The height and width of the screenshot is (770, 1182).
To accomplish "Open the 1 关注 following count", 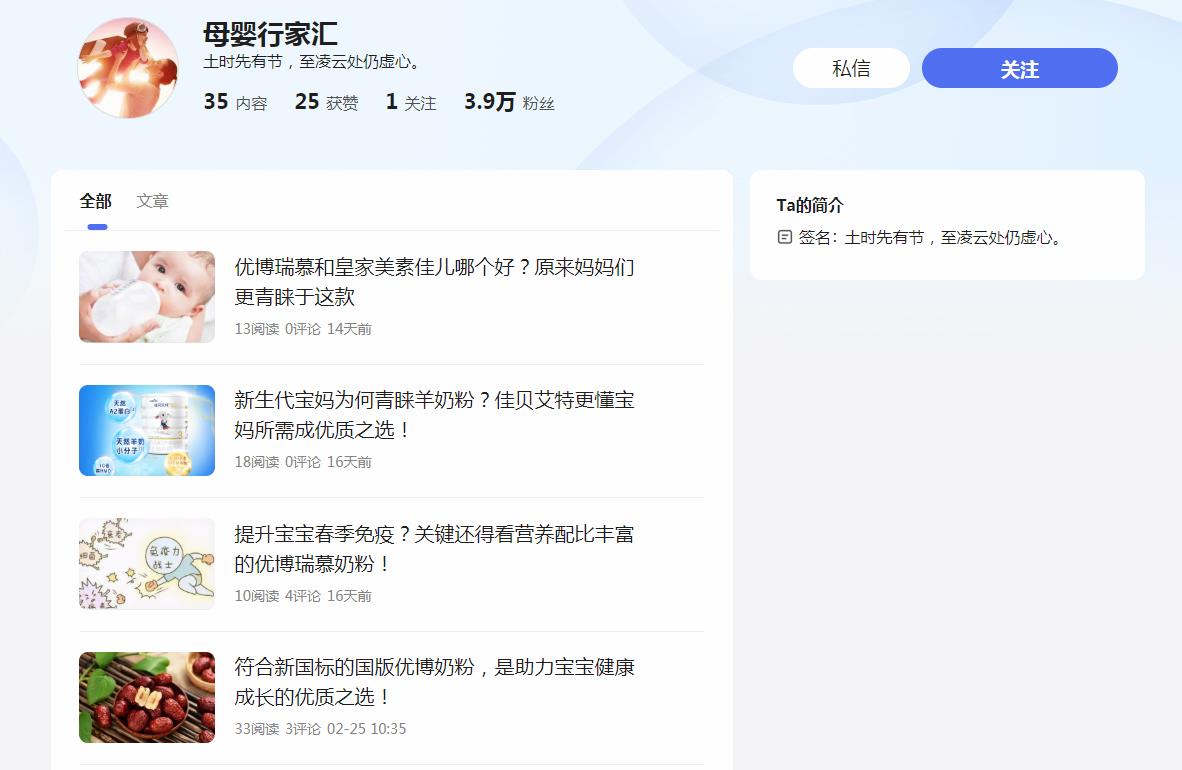I will pos(411,102).
